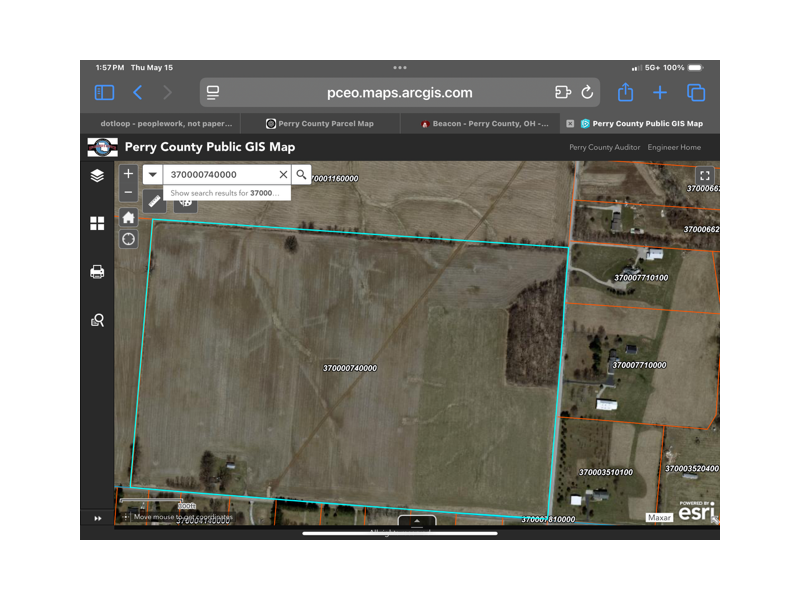Show Safari tab overview
800x600 pixels.
tap(696, 92)
